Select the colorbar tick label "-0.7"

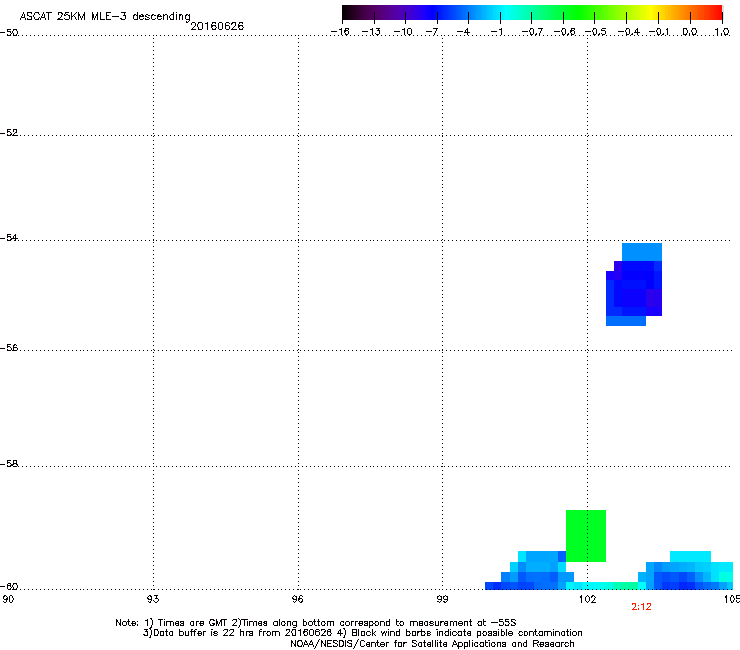click(532, 32)
